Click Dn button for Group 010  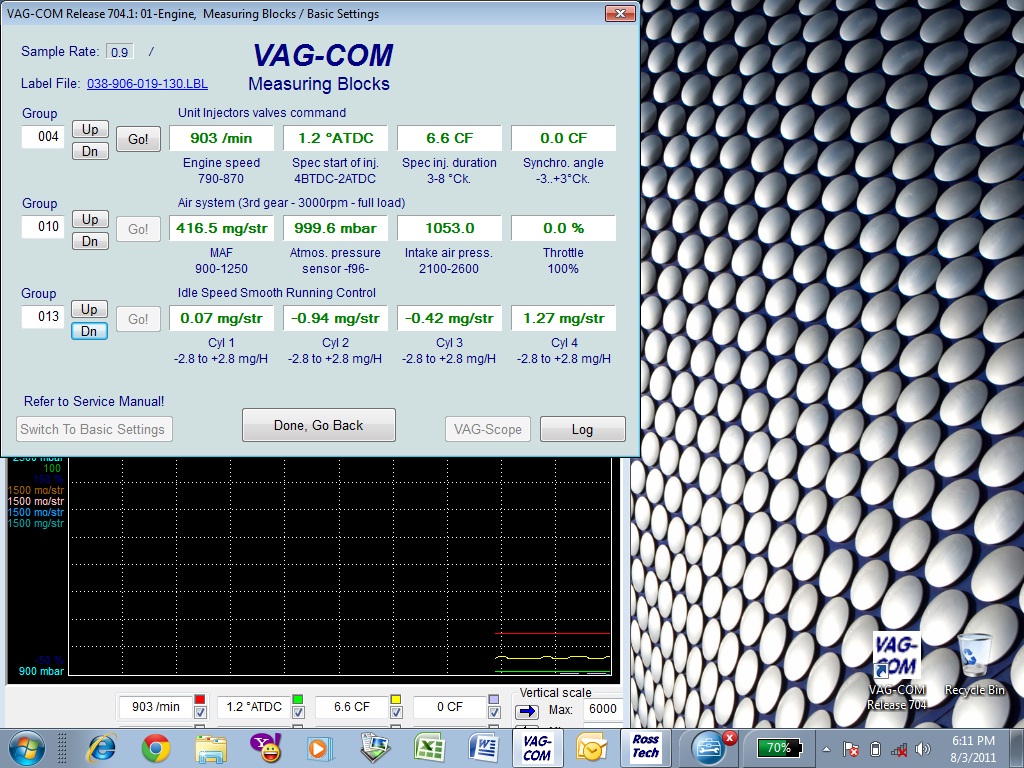click(90, 242)
